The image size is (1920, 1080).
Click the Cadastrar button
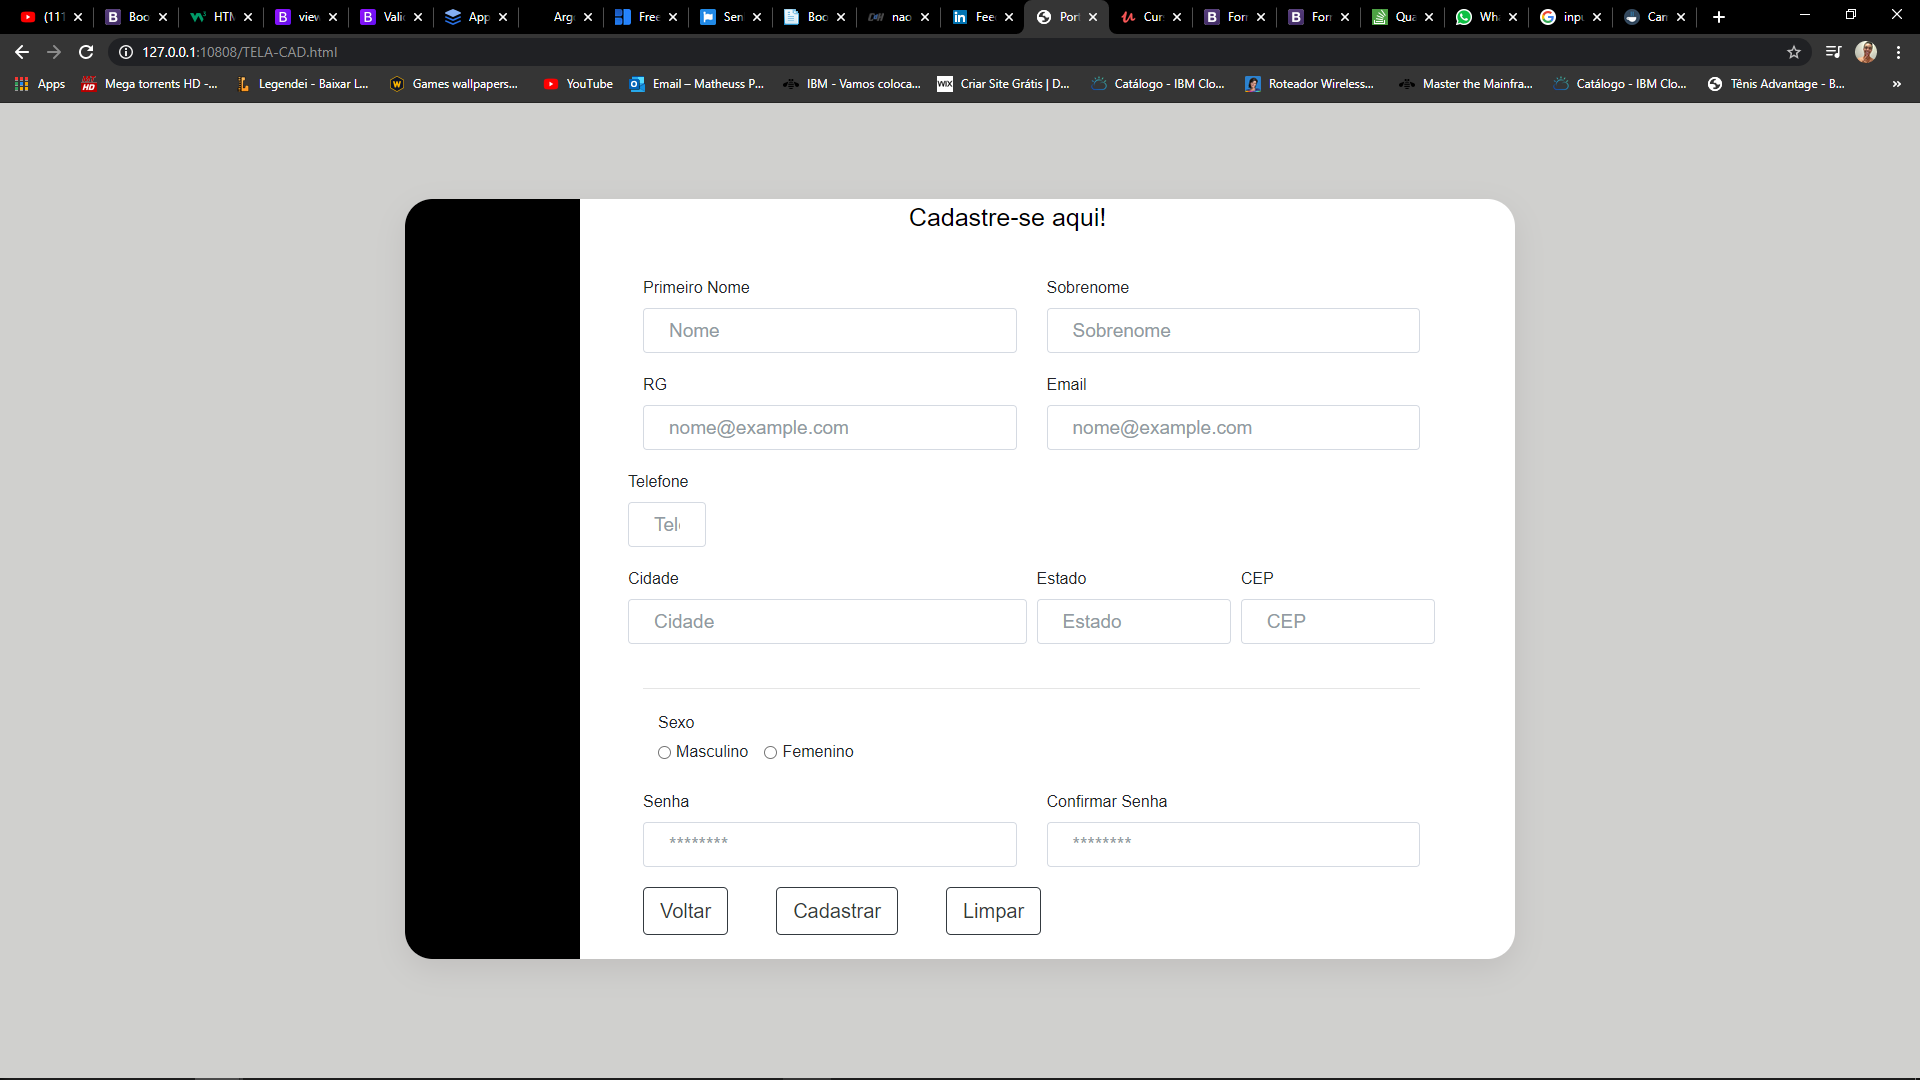pos(837,911)
